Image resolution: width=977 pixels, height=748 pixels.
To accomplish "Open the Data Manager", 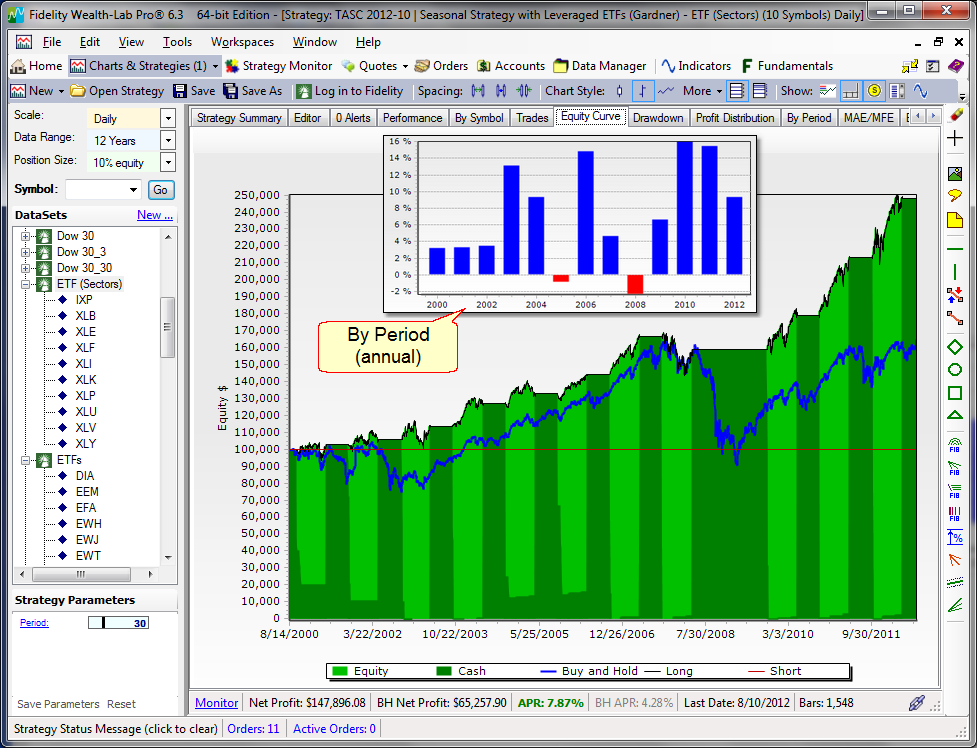I will coord(600,66).
